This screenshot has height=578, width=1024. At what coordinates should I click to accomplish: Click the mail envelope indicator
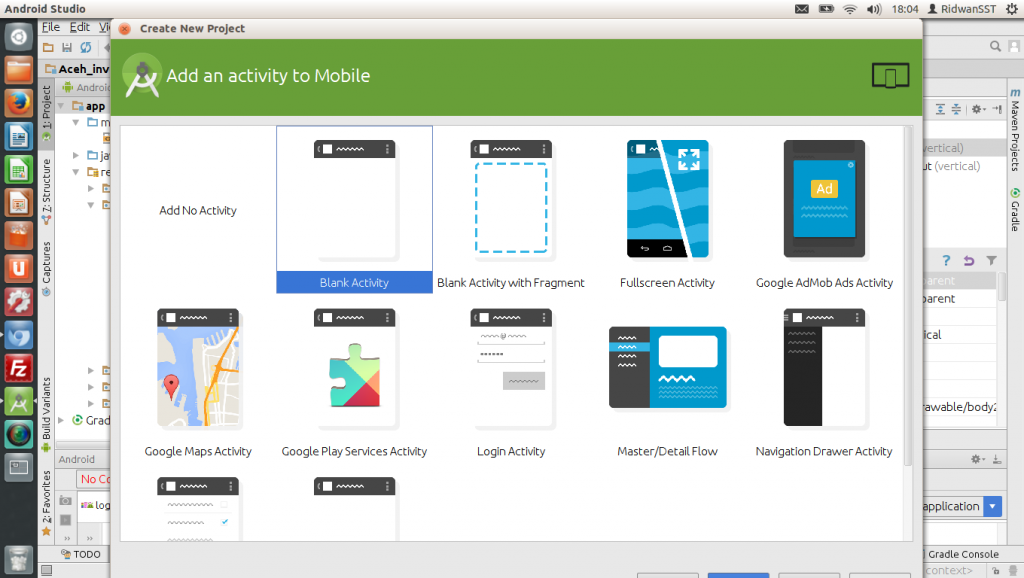[x=802, y=9]
